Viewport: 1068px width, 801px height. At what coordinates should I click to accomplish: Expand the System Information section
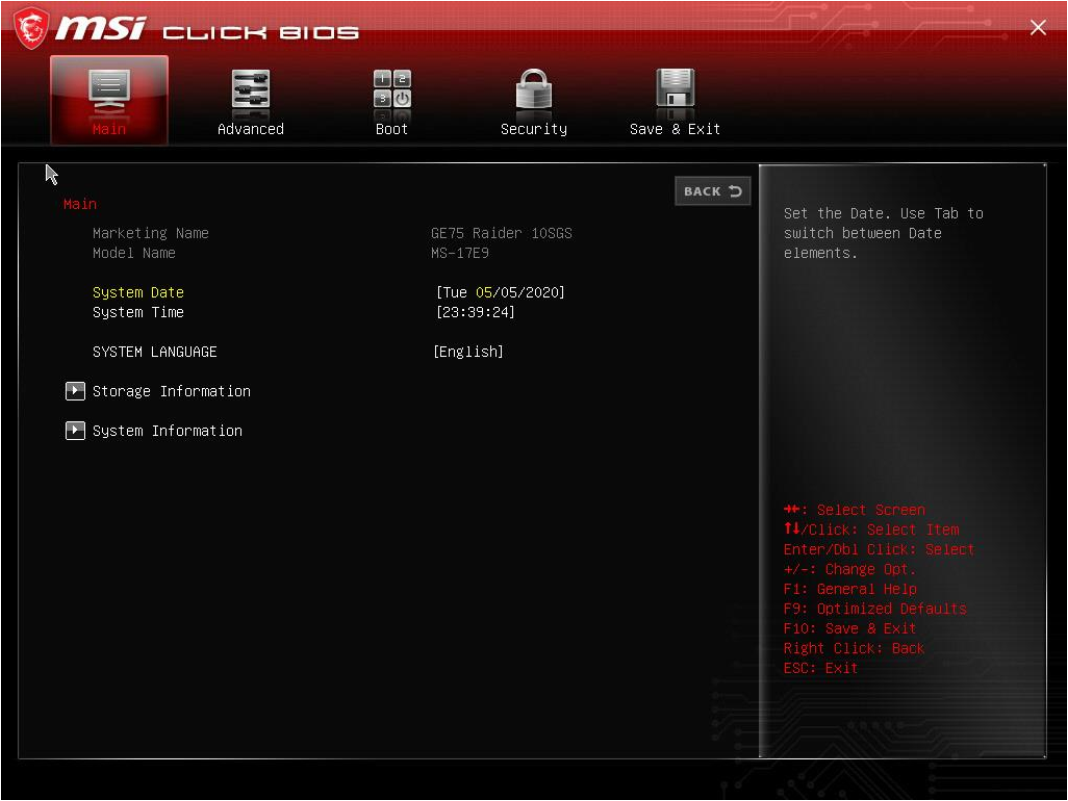point(165,430)
